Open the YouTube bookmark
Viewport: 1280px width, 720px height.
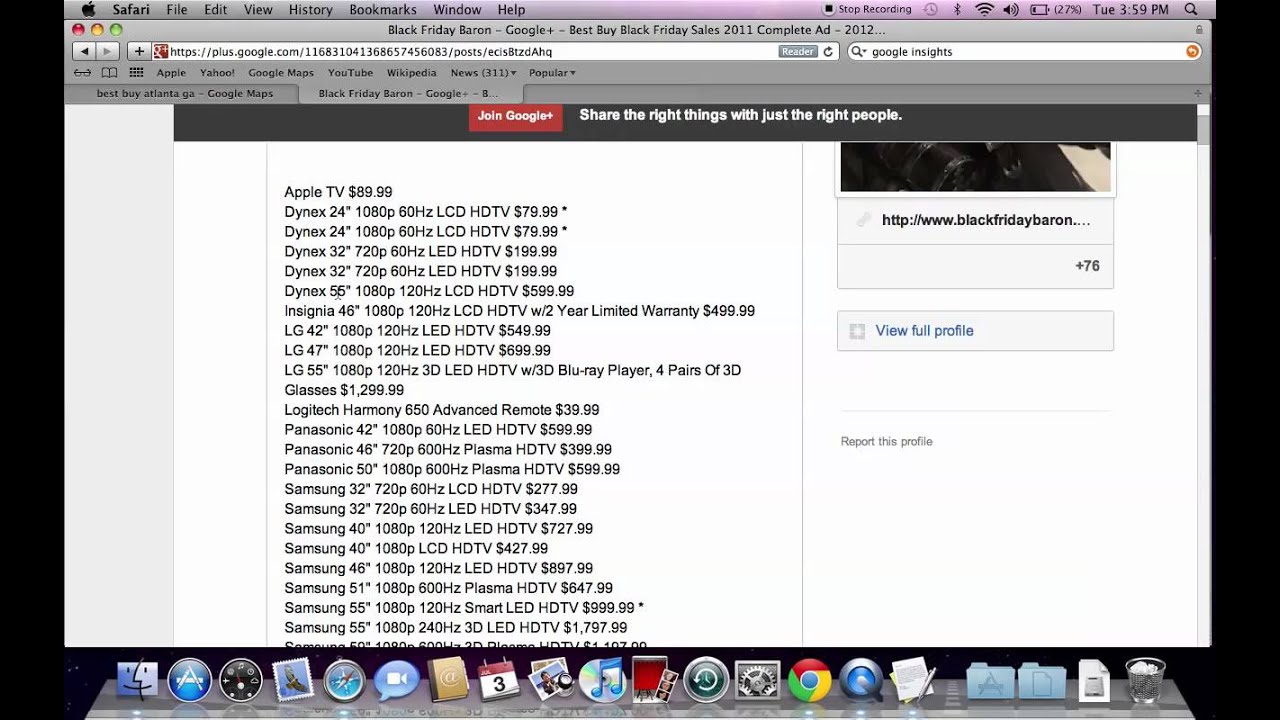coord(350,72)
